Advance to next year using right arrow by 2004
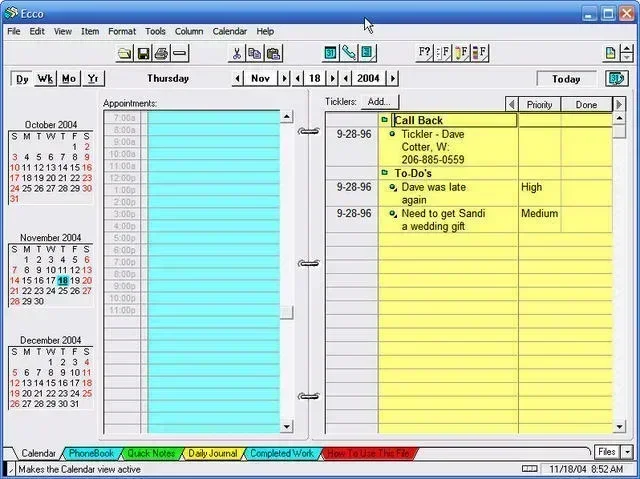Screen dimensions: 640x479 (x=393, y=78)
